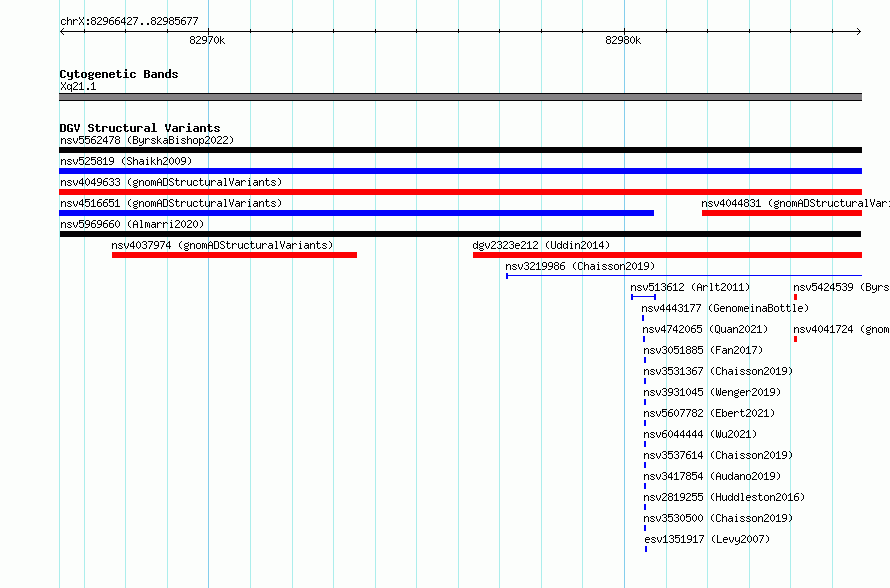Image resolution: width=890 pixels, height=588 pixels.
Task: Click the Cytogenetic Bands track title
Action: click(x=119, y=74)
